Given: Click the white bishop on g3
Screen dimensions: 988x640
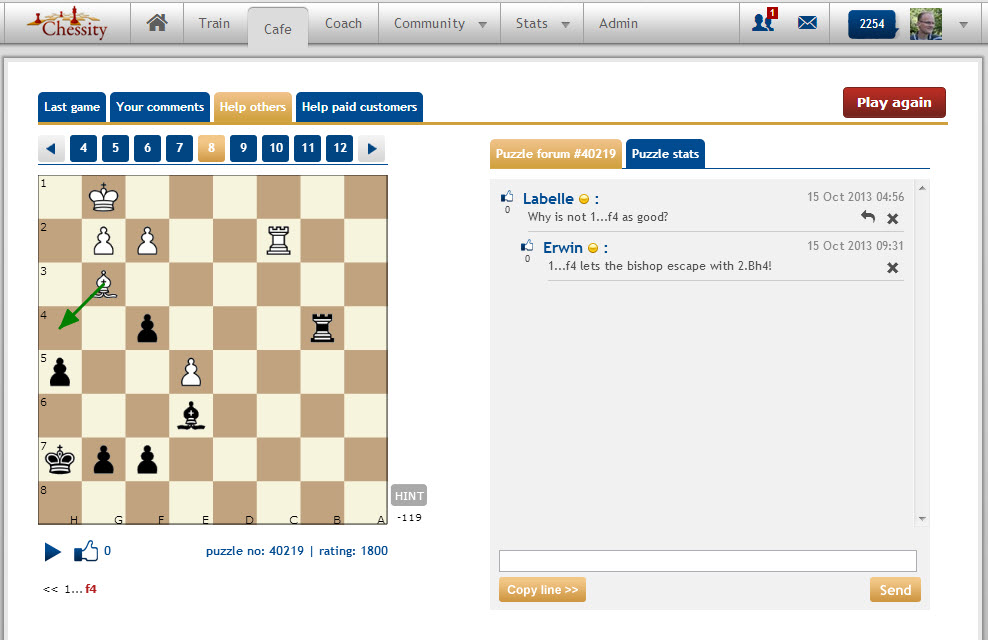Looking at the screenshot, I should pyautogui.click(x=104, y=285).
